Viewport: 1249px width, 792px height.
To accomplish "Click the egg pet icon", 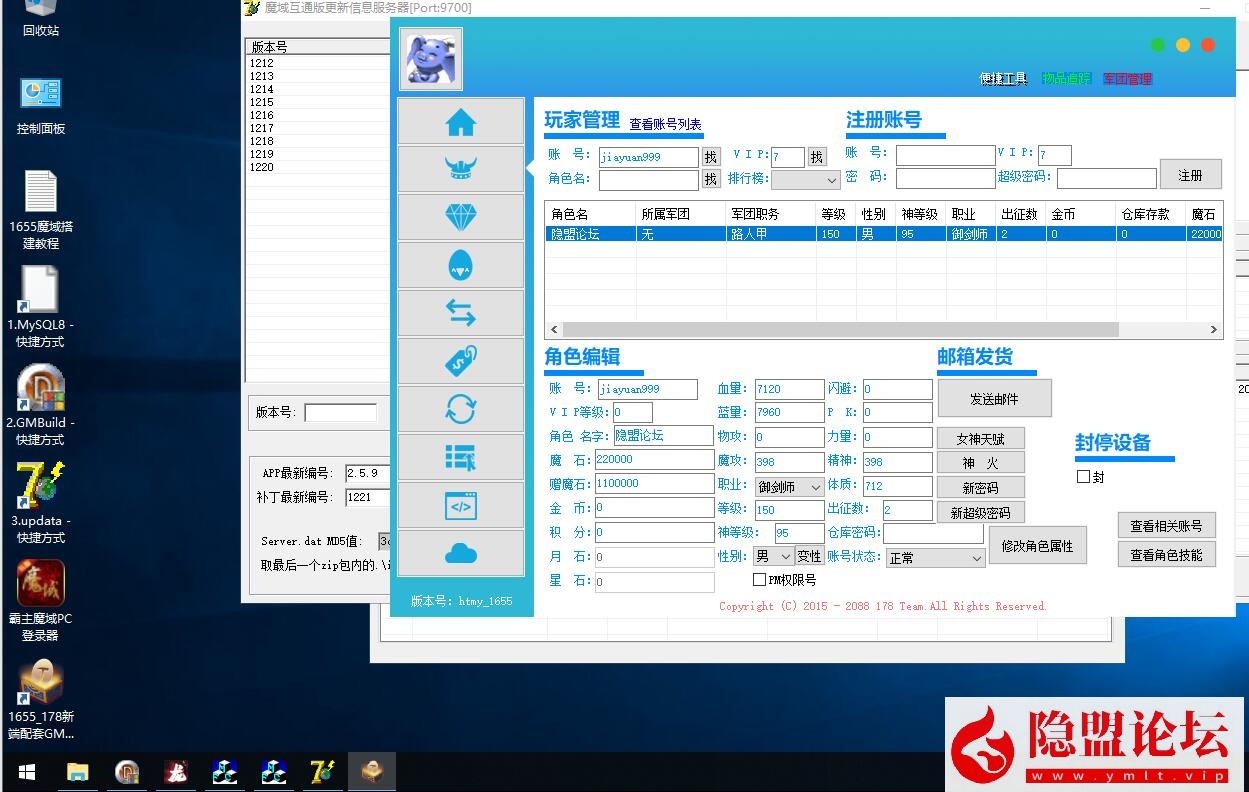I will pos(460,265).
